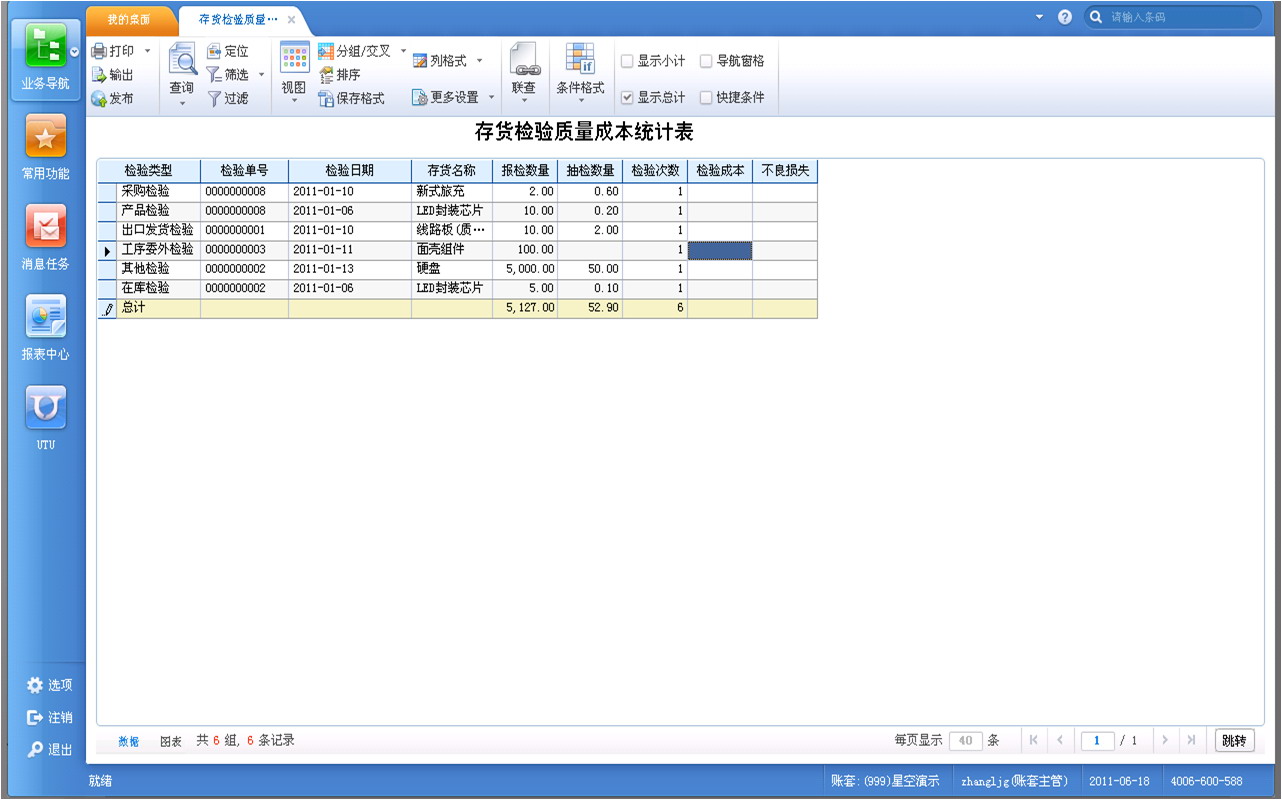Image resolution: width=1282 pixels, height=800 pixels.
Task: Open the top-right dropdown menu arrow
Action: pos(1039,17)
